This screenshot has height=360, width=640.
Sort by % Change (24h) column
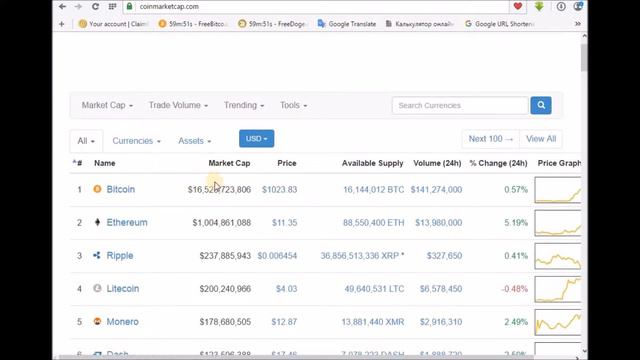tap(498, 163)
